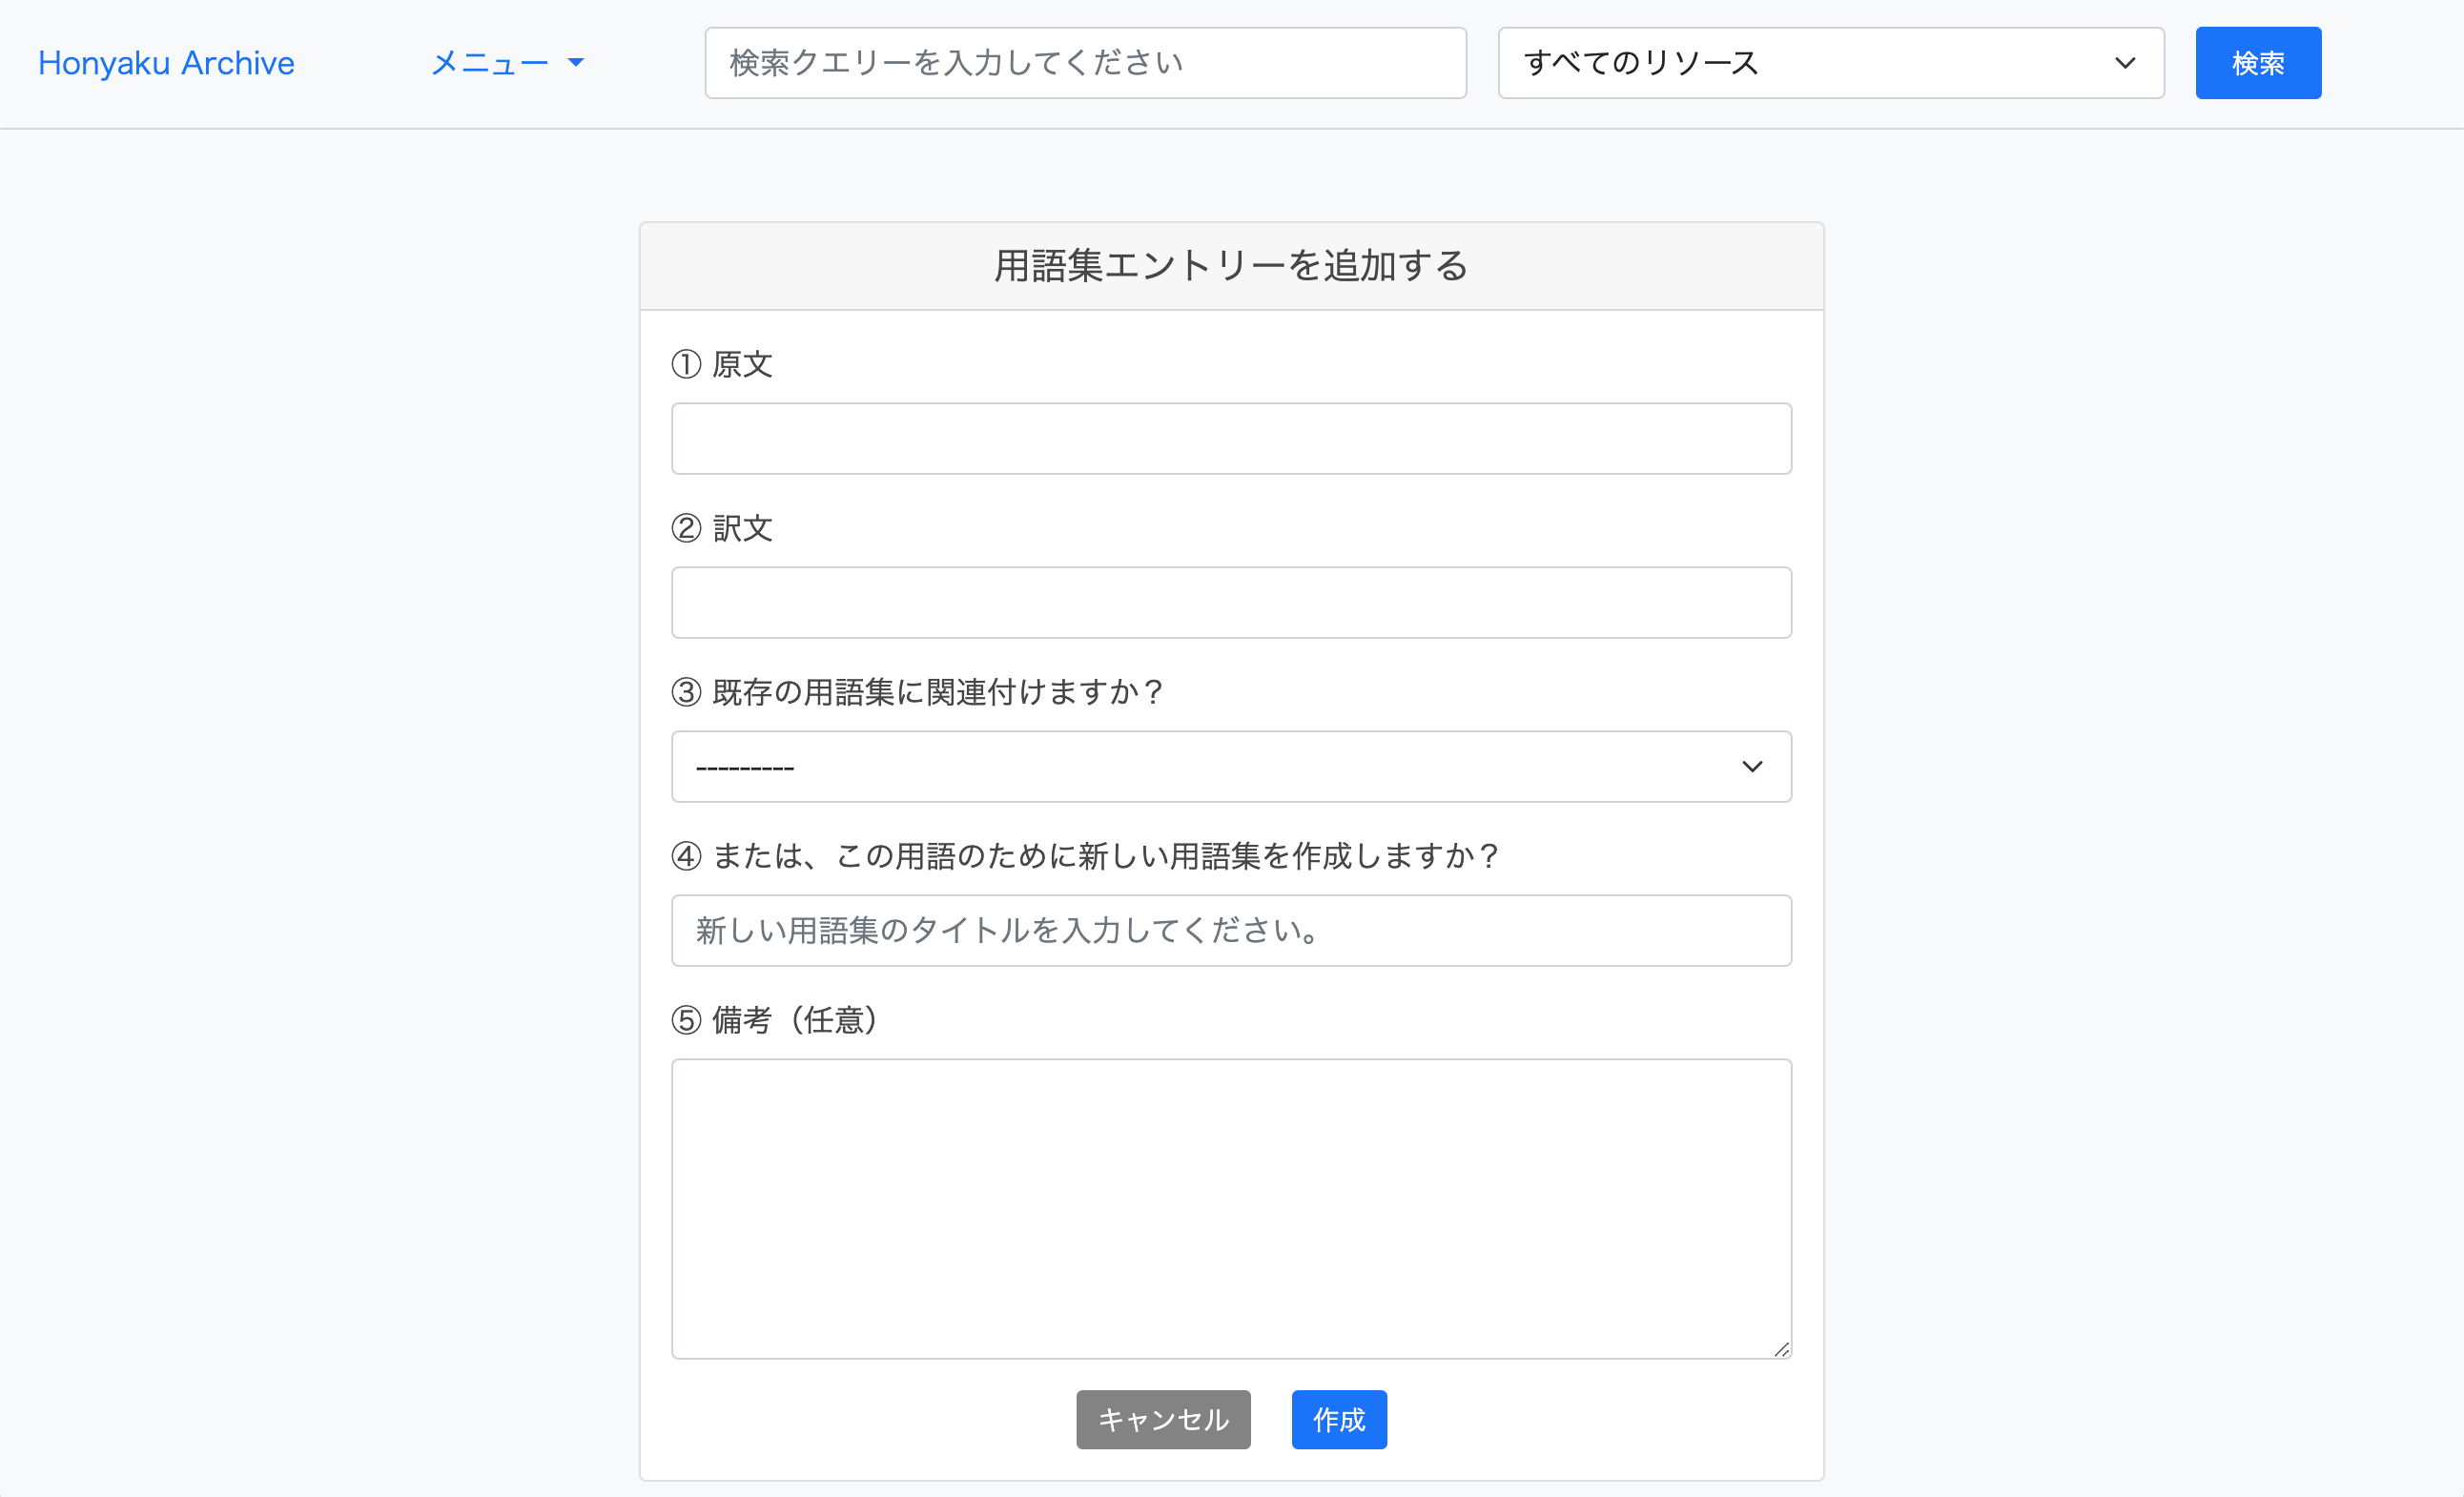Focus the search query input field

[x=1085, y=63]
